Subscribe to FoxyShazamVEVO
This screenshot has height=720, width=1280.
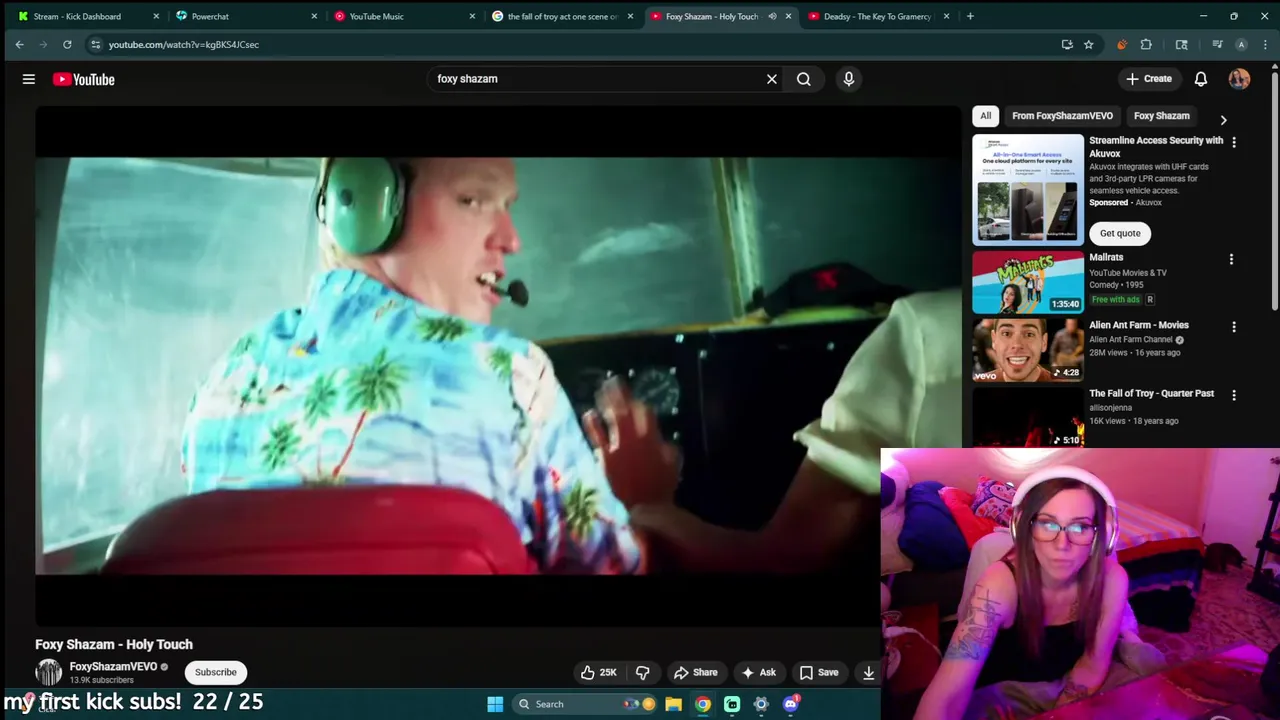click(x=216, y=672)
